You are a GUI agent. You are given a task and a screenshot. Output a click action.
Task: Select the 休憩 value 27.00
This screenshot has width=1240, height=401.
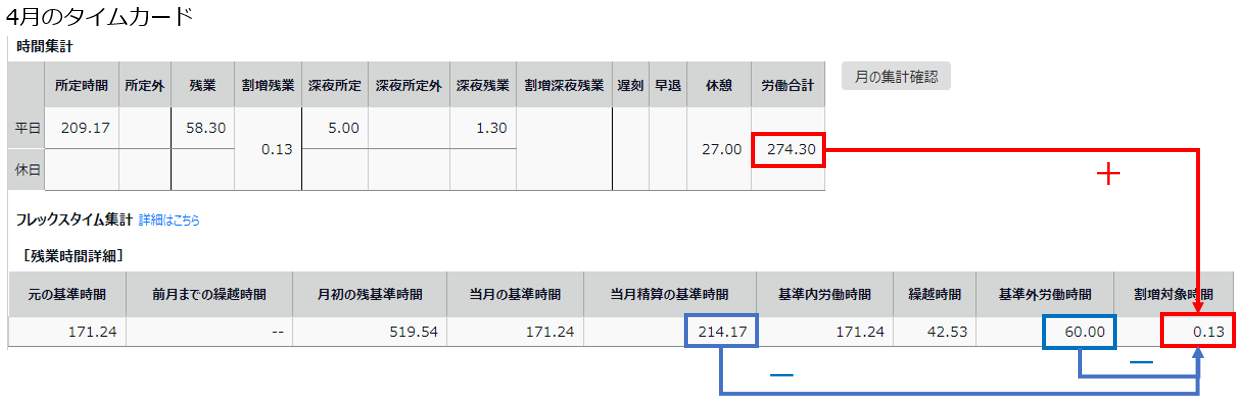718,149
